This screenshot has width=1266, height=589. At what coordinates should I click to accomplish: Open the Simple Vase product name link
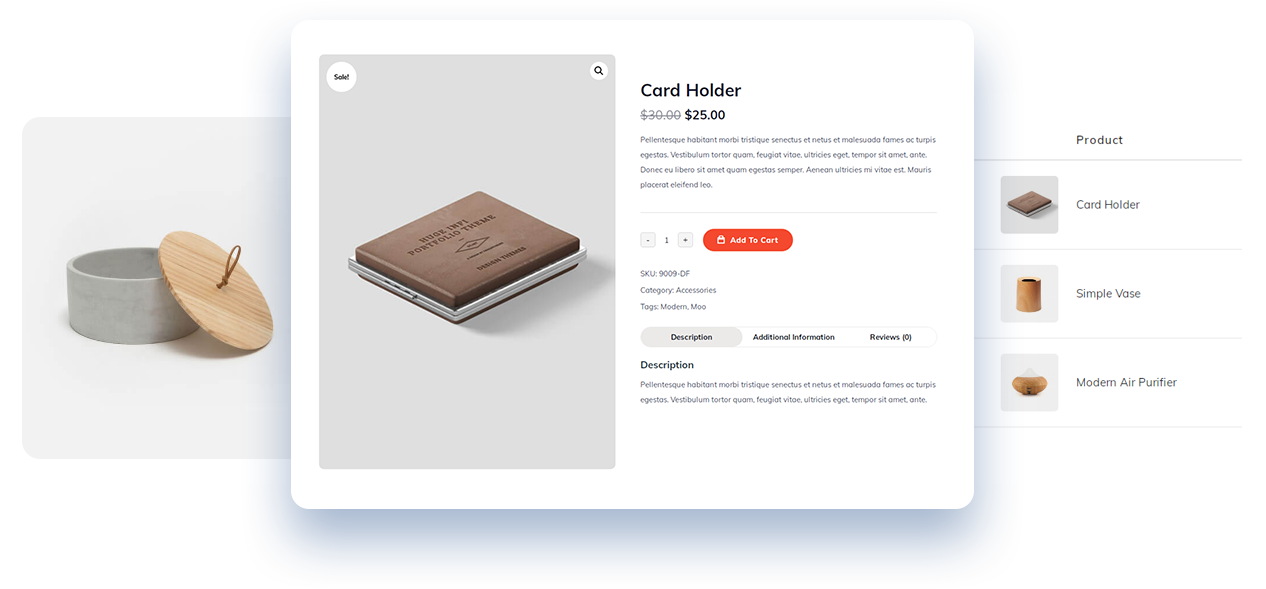pos(1108,294)
